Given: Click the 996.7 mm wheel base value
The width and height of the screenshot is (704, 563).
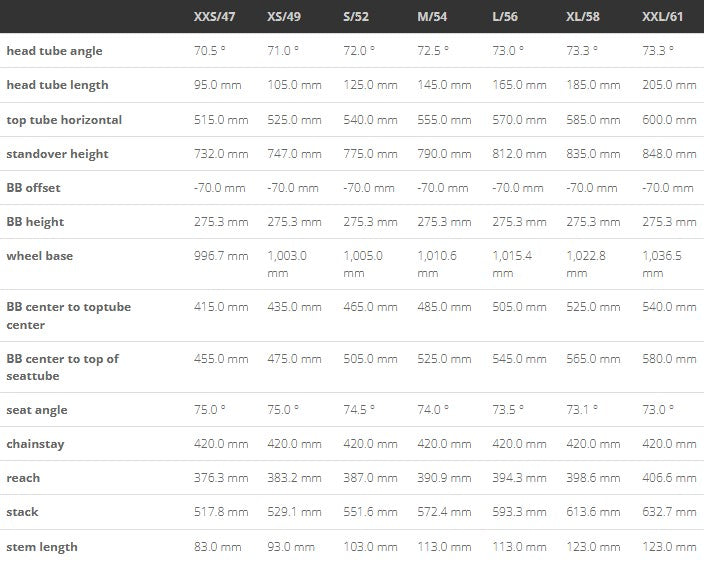Looking at the screenshot, I should click(x=221, y=256).
